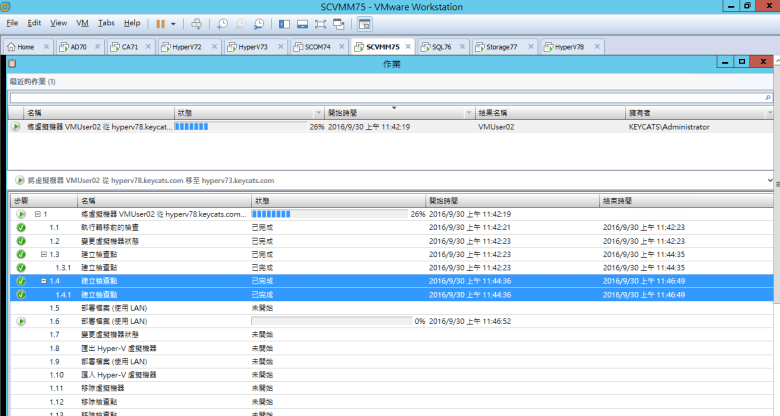Collapse step 1.3 tree node
The width and height of the screenshot is (780, 416).
pos(43,254)
